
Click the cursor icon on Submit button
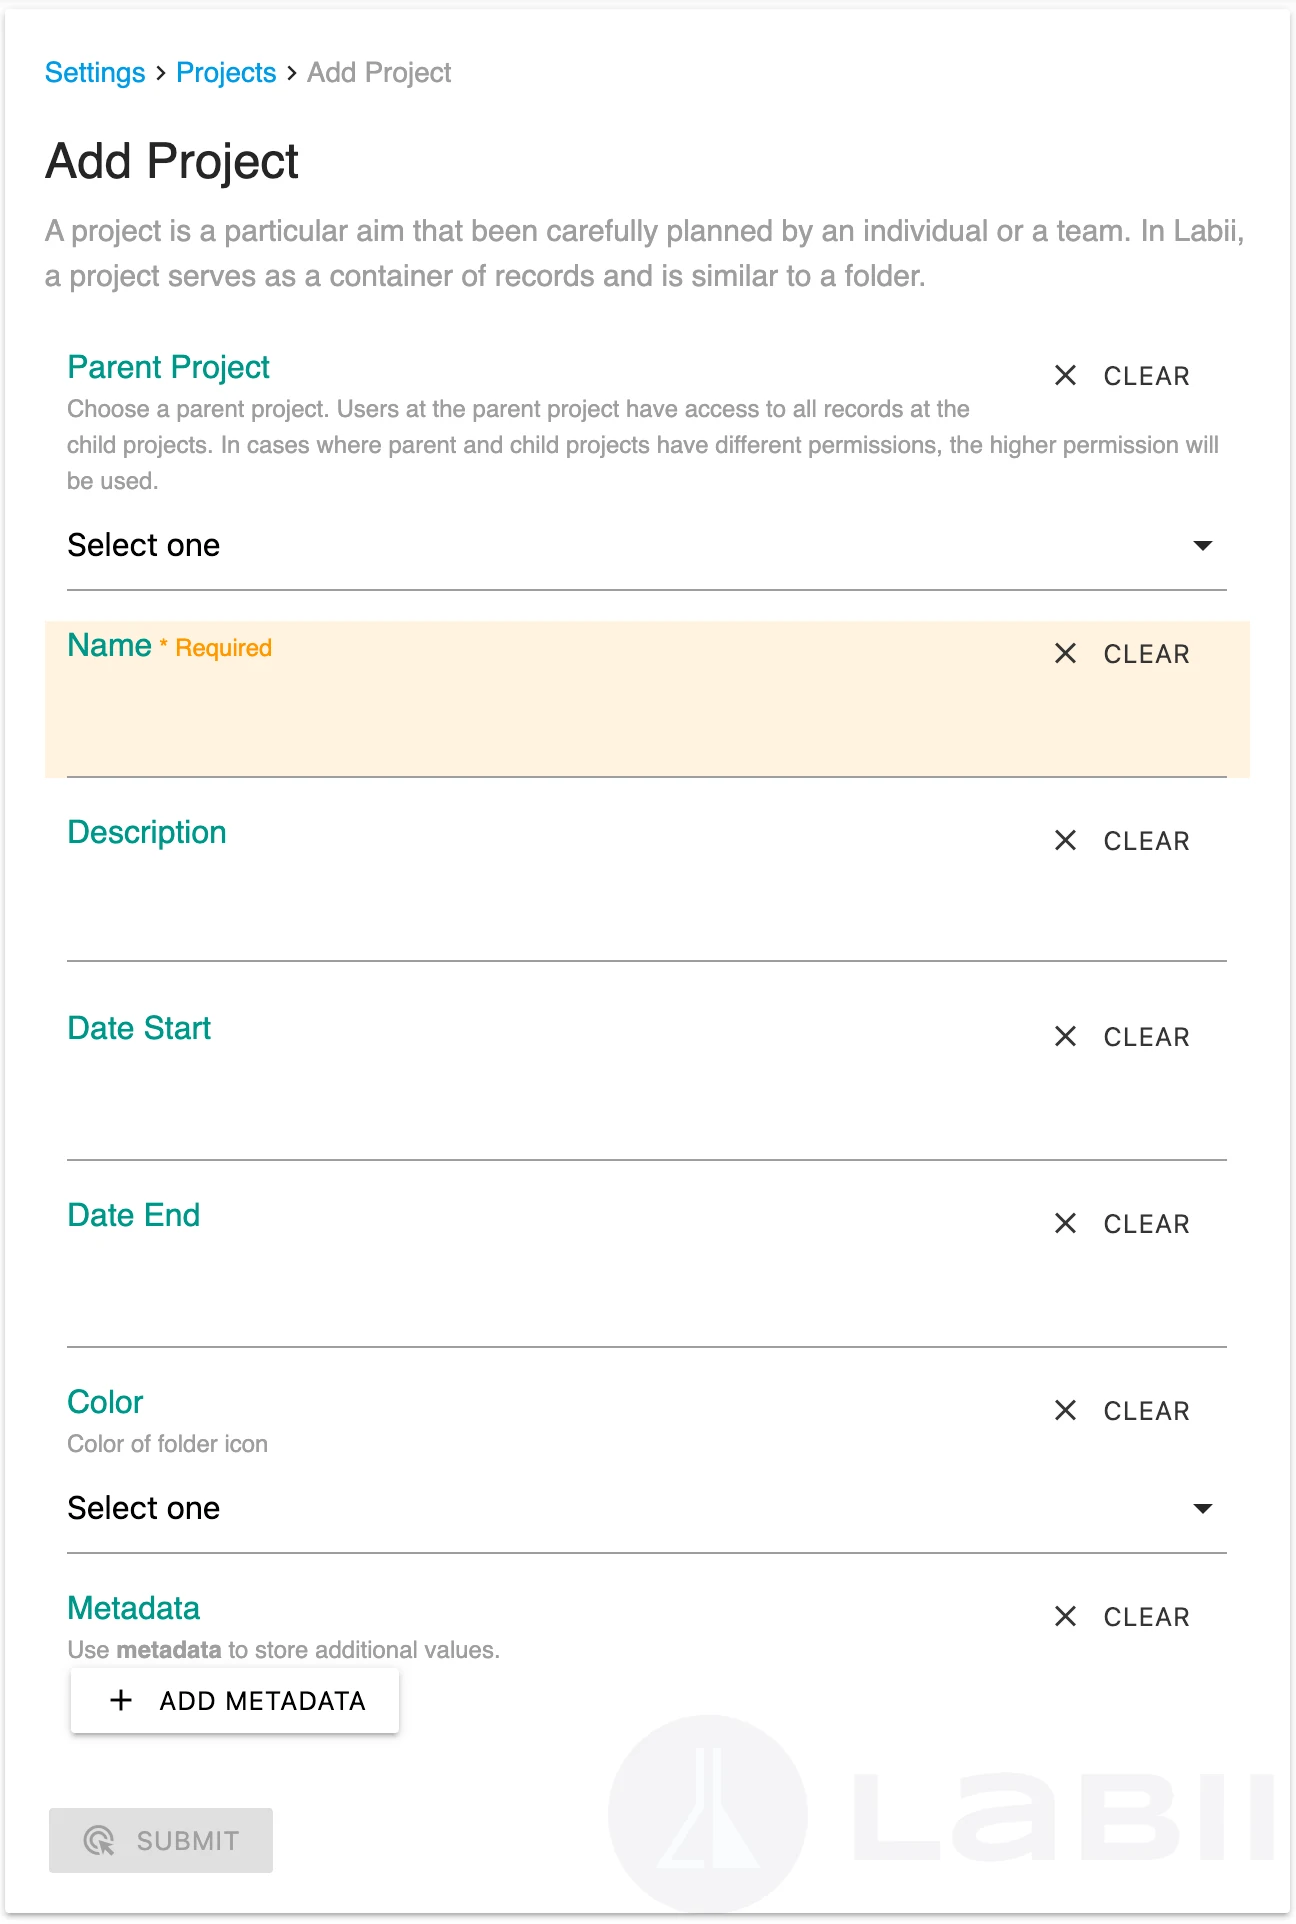[x=99, y=1840]
